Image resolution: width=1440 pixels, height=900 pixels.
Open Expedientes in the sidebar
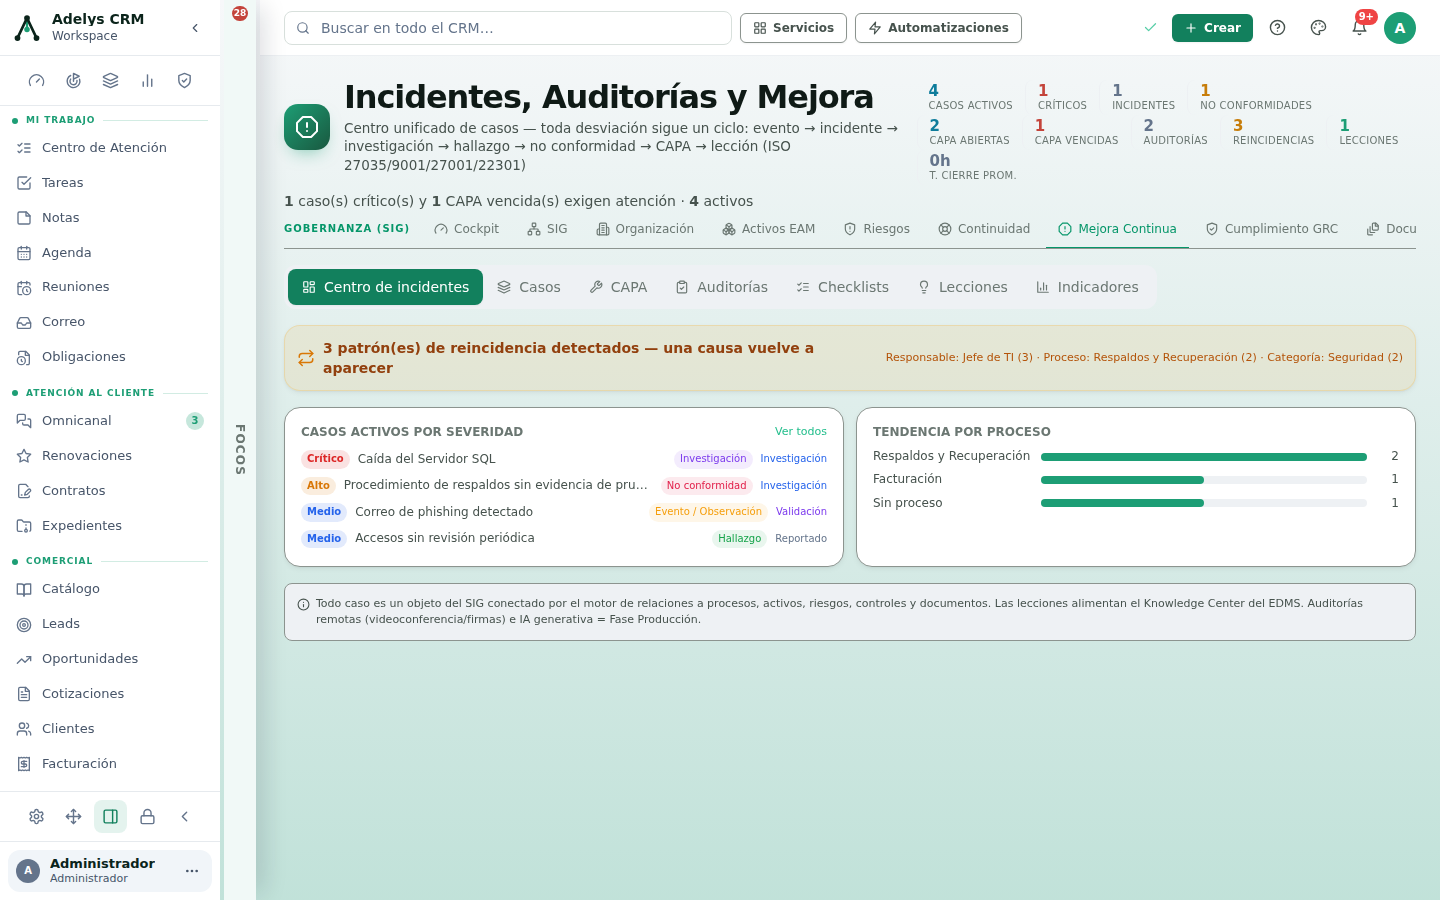click(110, 526)
